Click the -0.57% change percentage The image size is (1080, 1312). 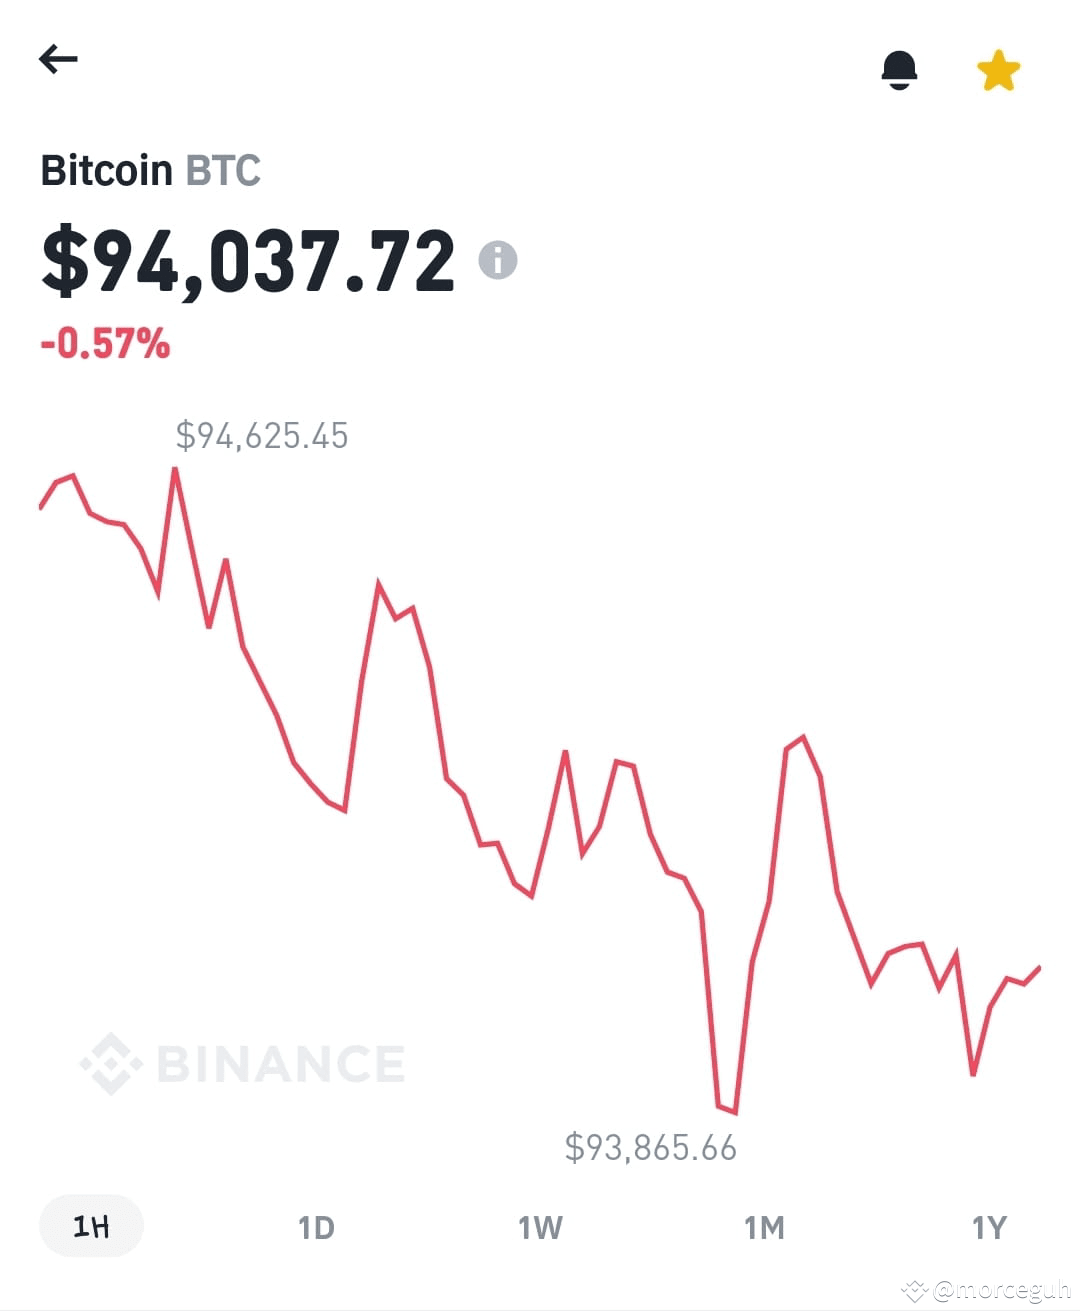(105, 343)
